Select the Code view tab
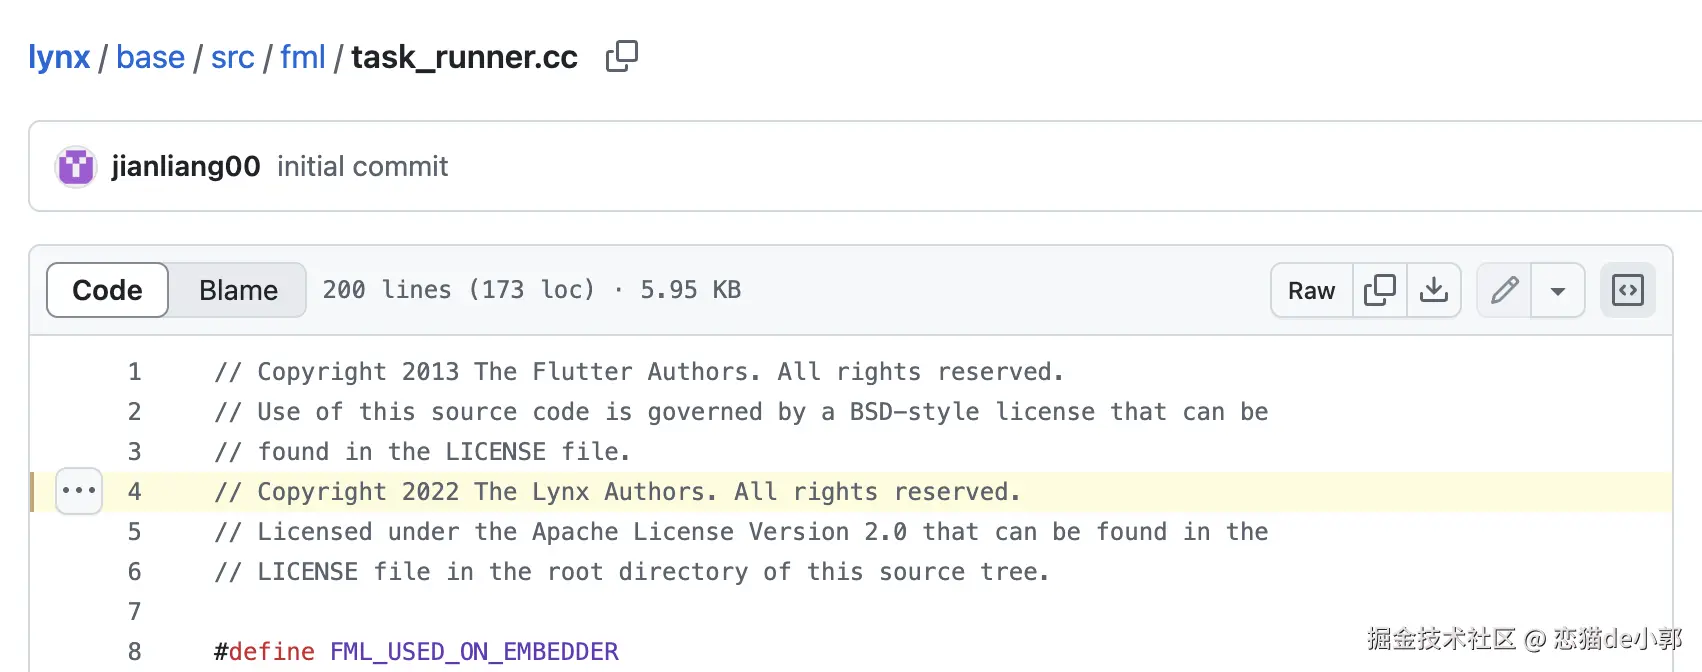 pyautogui.click(x=107, y=290)
